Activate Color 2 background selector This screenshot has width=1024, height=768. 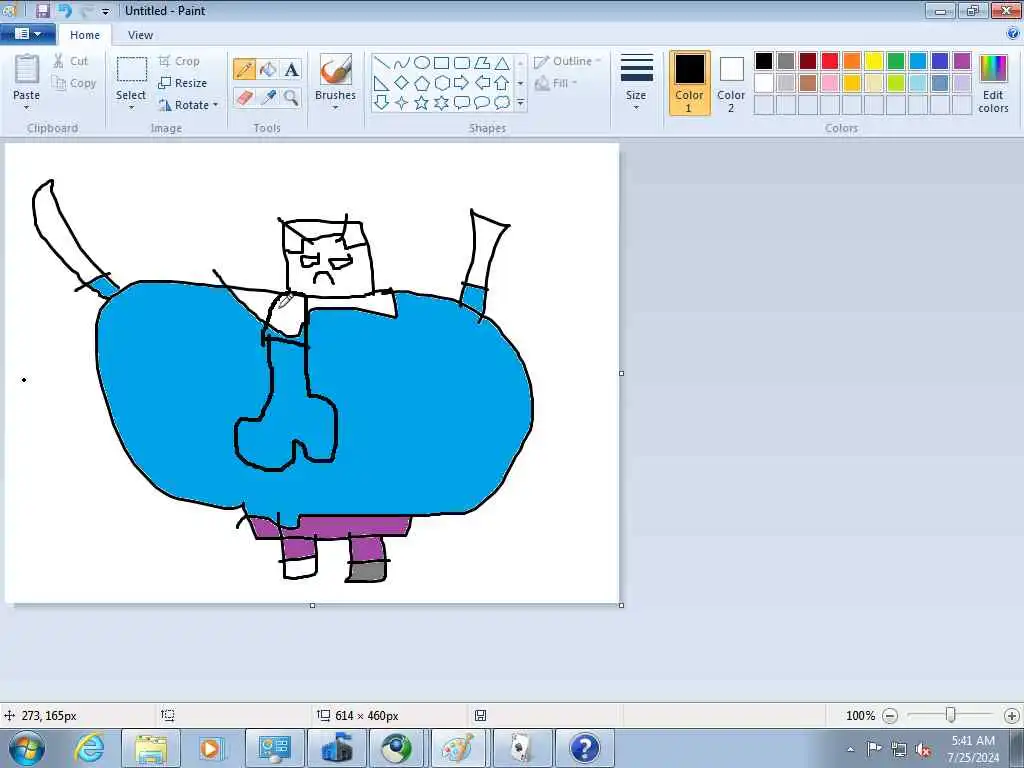(731, 83)
